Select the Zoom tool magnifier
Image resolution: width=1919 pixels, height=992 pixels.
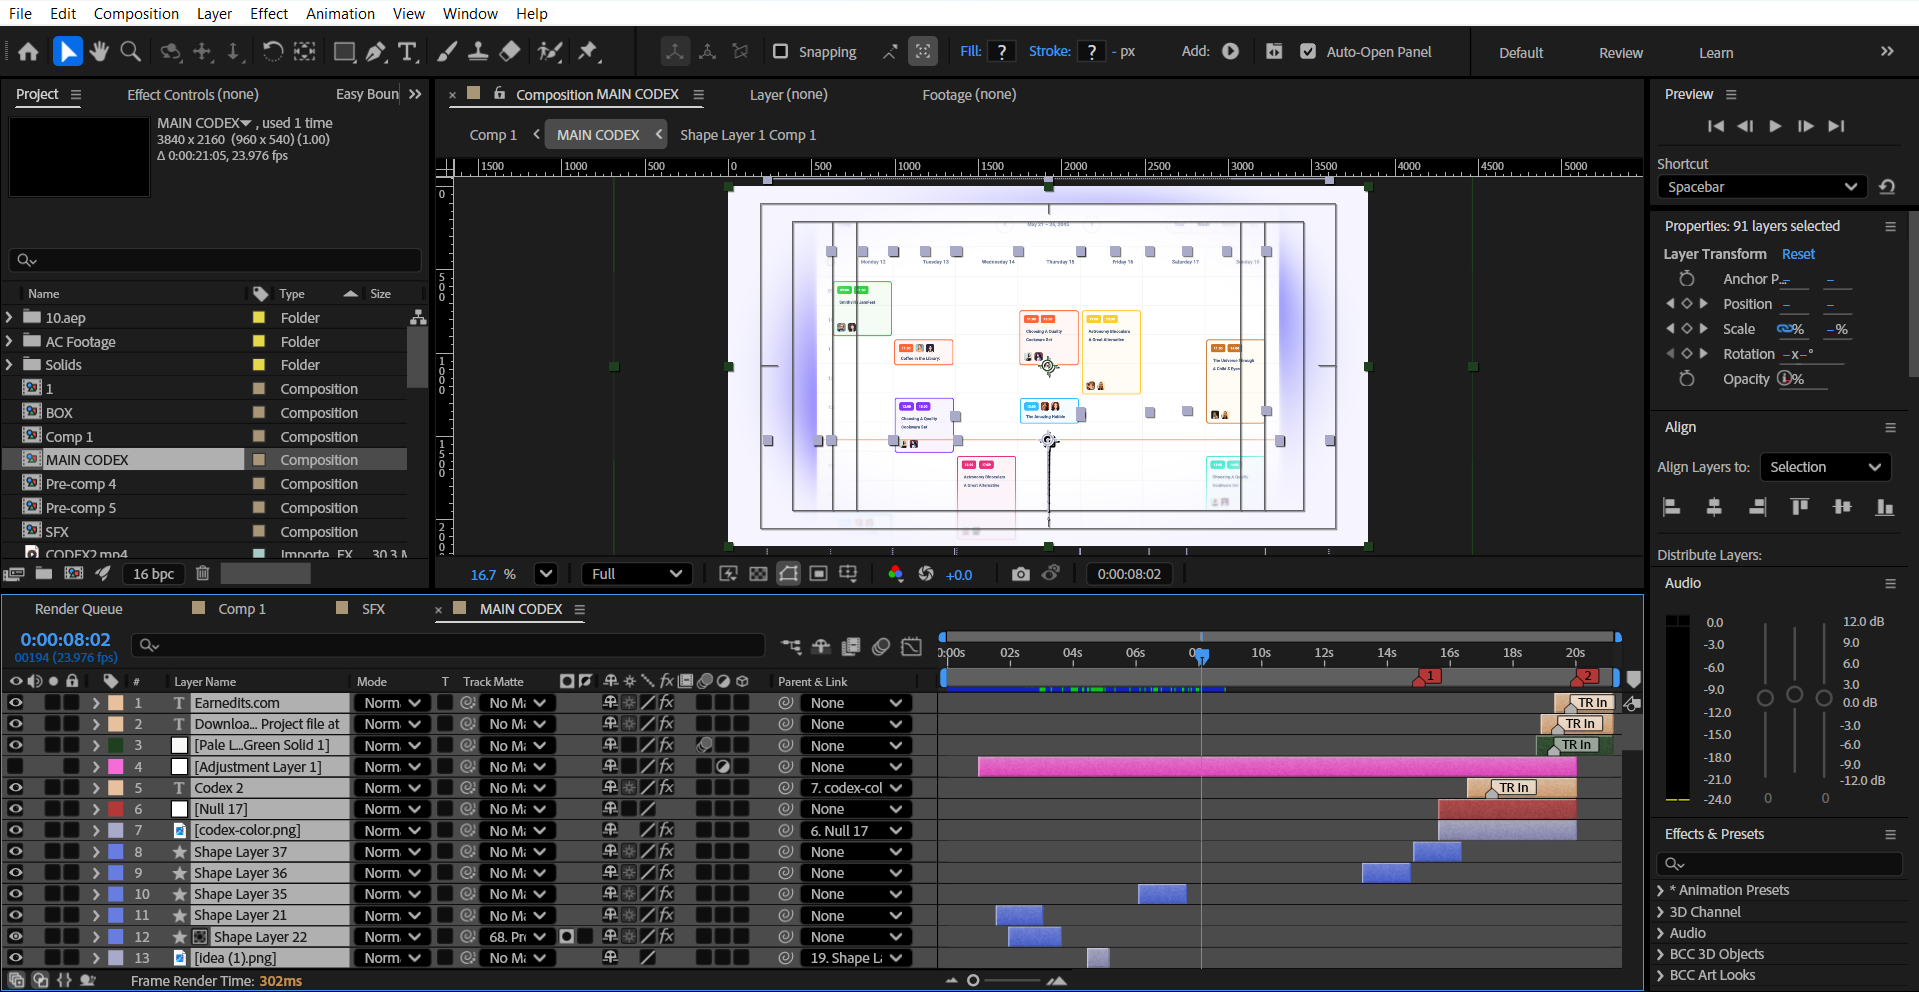(x=130, y=51)
